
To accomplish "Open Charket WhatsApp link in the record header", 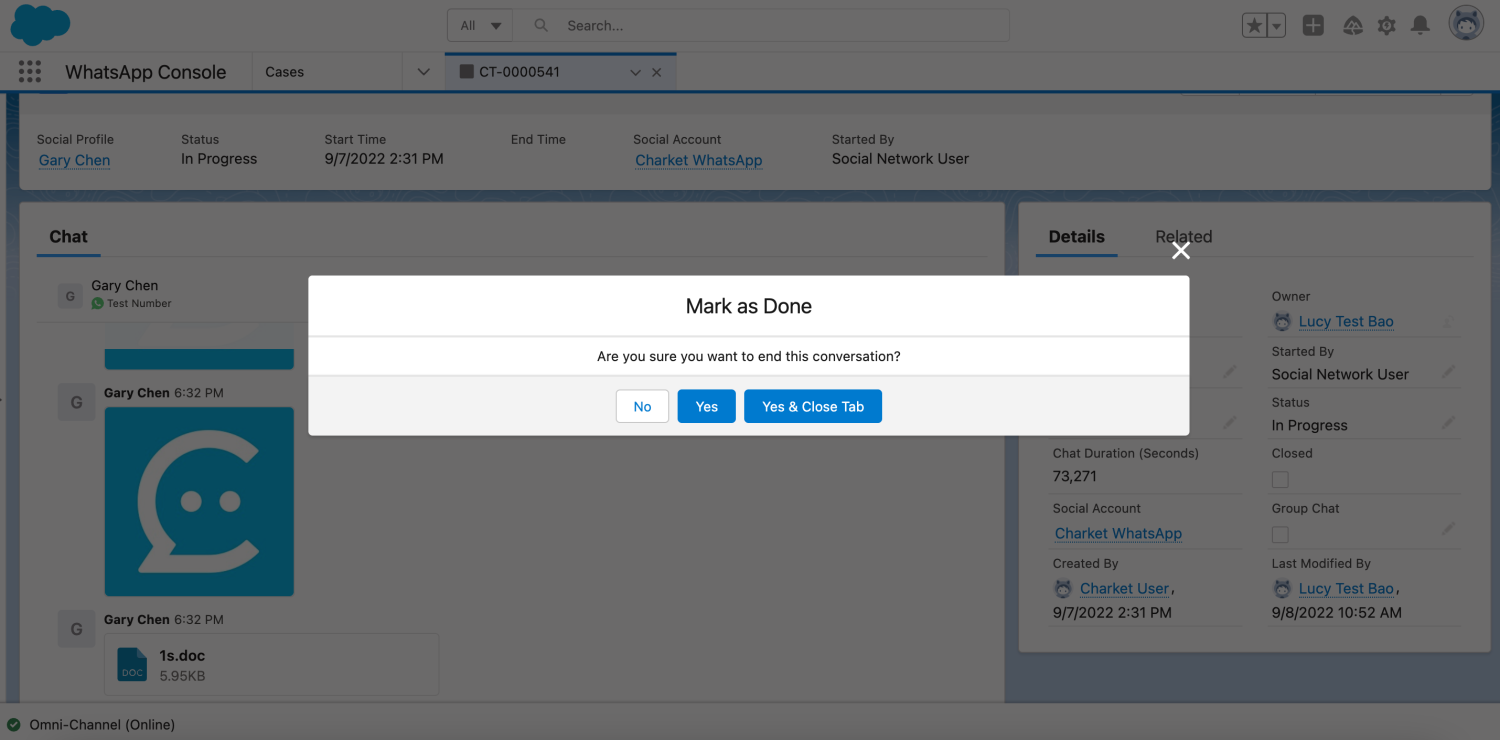I will pos(699,160).
